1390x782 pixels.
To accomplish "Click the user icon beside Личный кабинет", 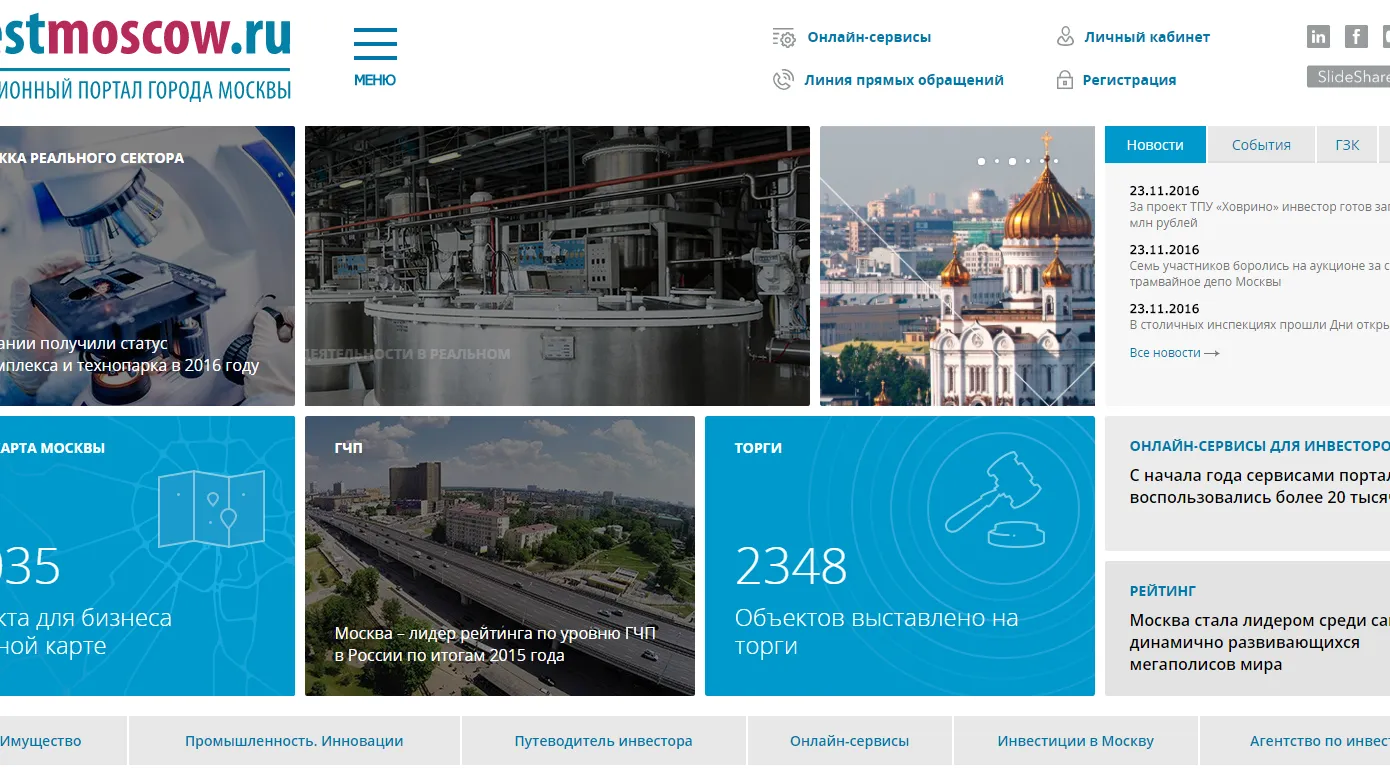I will pyautogui.click(x=1065, y=37).
